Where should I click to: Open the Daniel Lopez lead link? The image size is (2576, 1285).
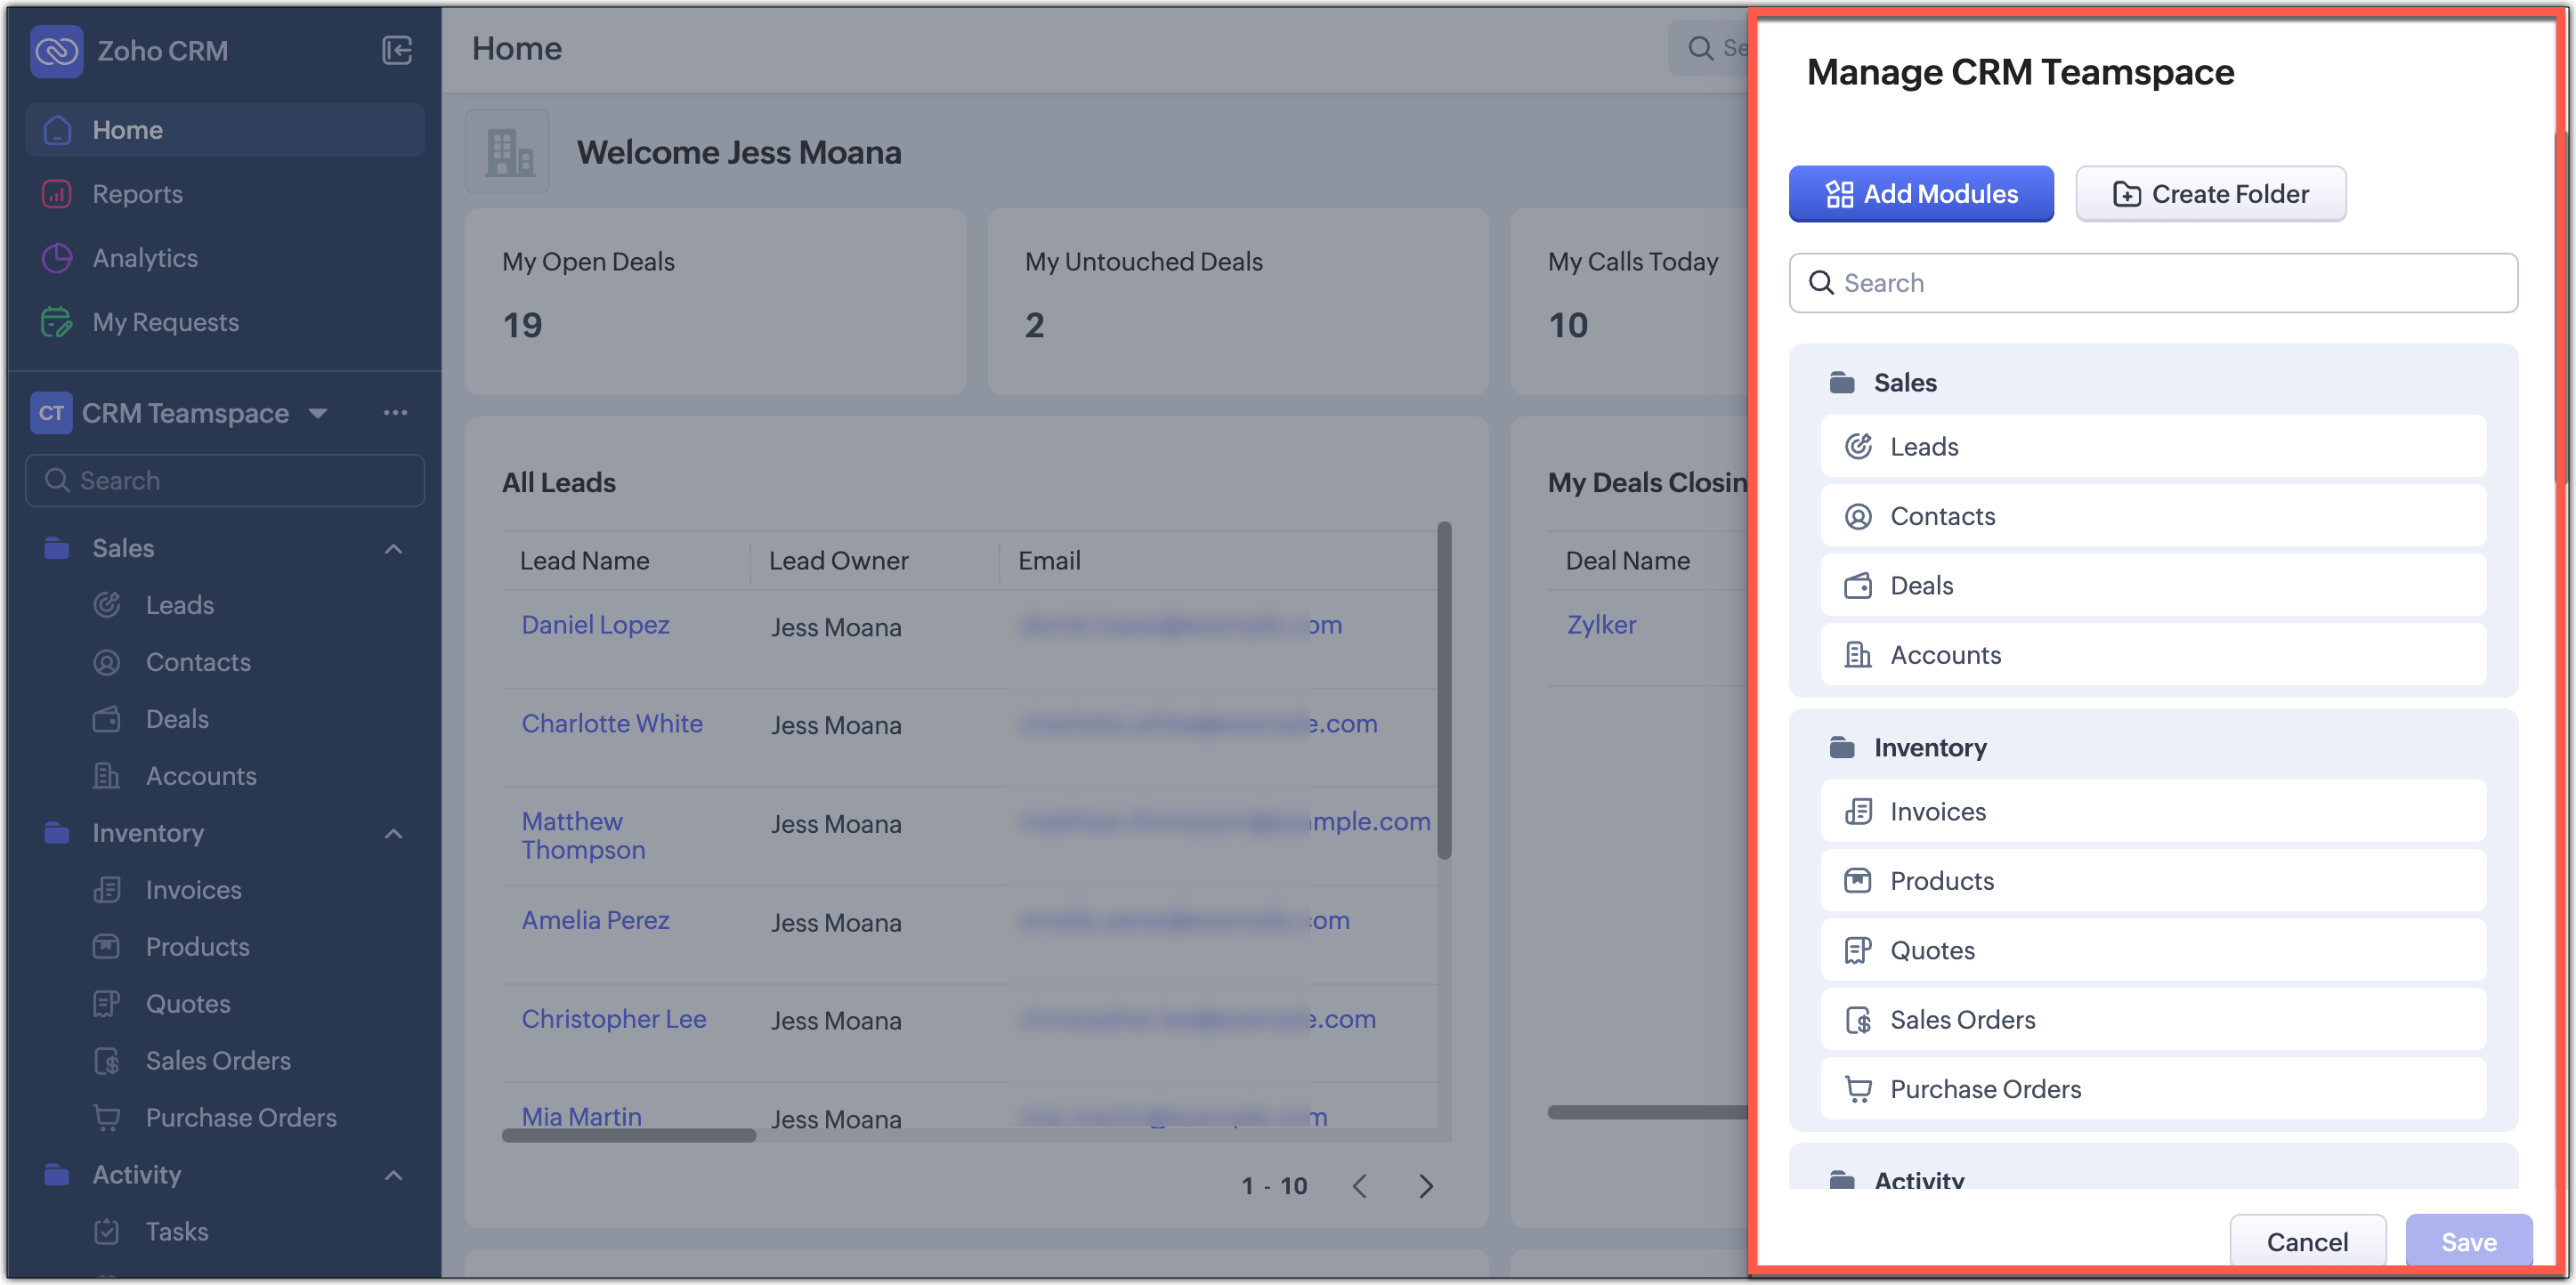[x=595, y=625]
